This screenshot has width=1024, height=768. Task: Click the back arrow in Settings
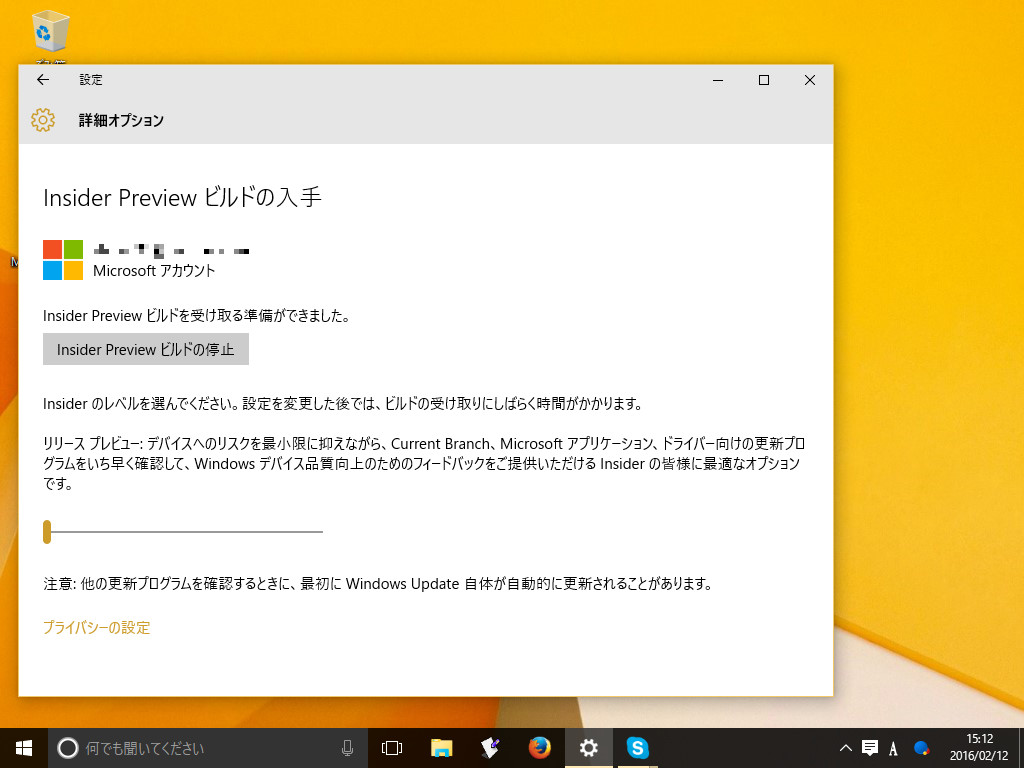click(40, 80)
